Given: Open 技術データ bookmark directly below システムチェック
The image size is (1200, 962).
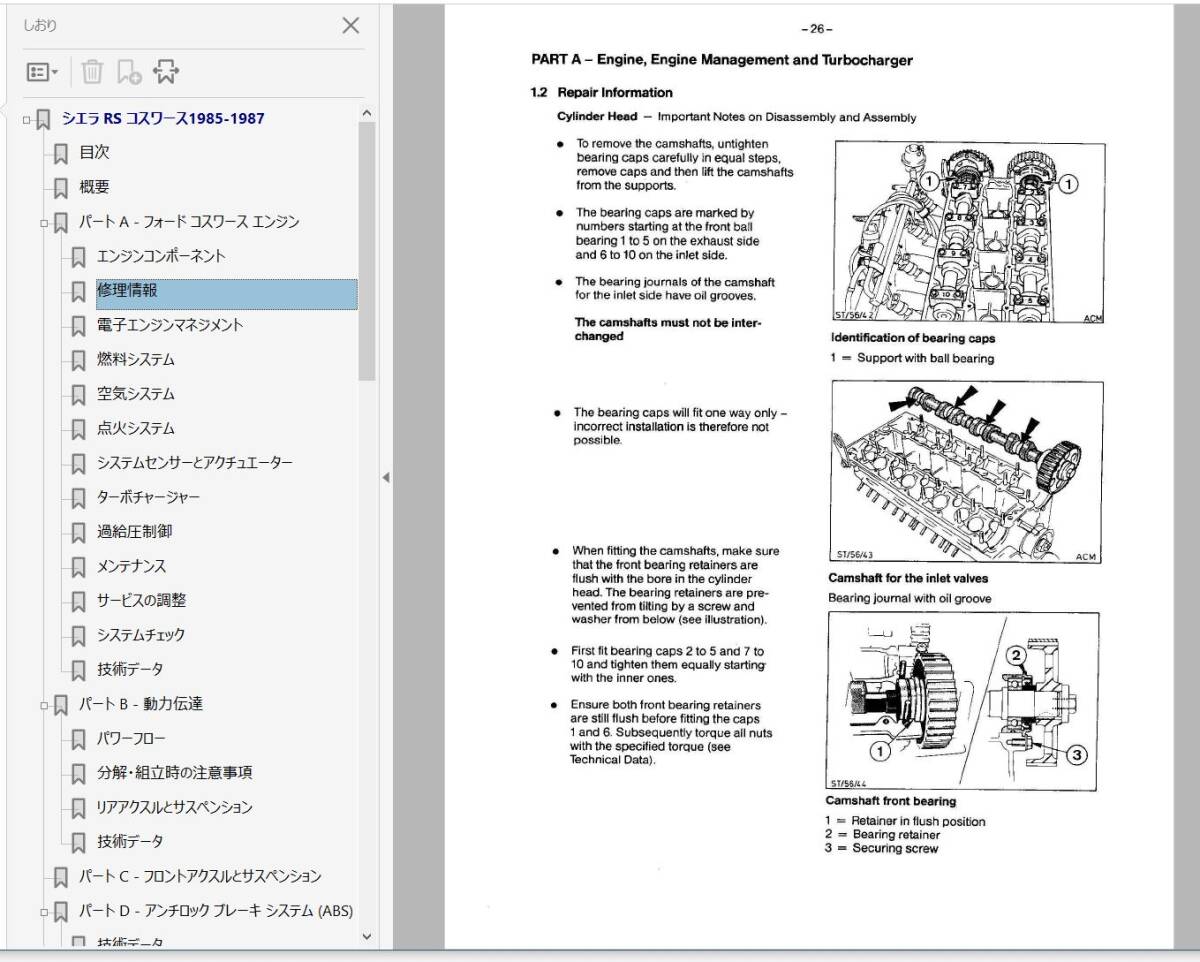Looking at the screenshot, I should pyautogui.click(x=130, y=670).
